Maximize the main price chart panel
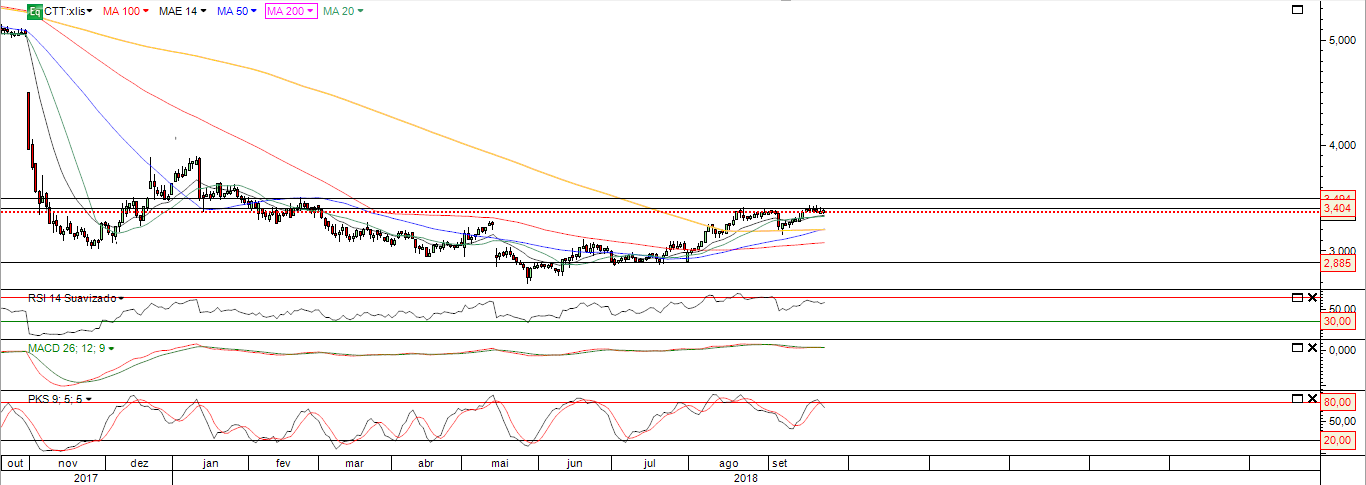 pyautogui.click(x=1298, y=10)
